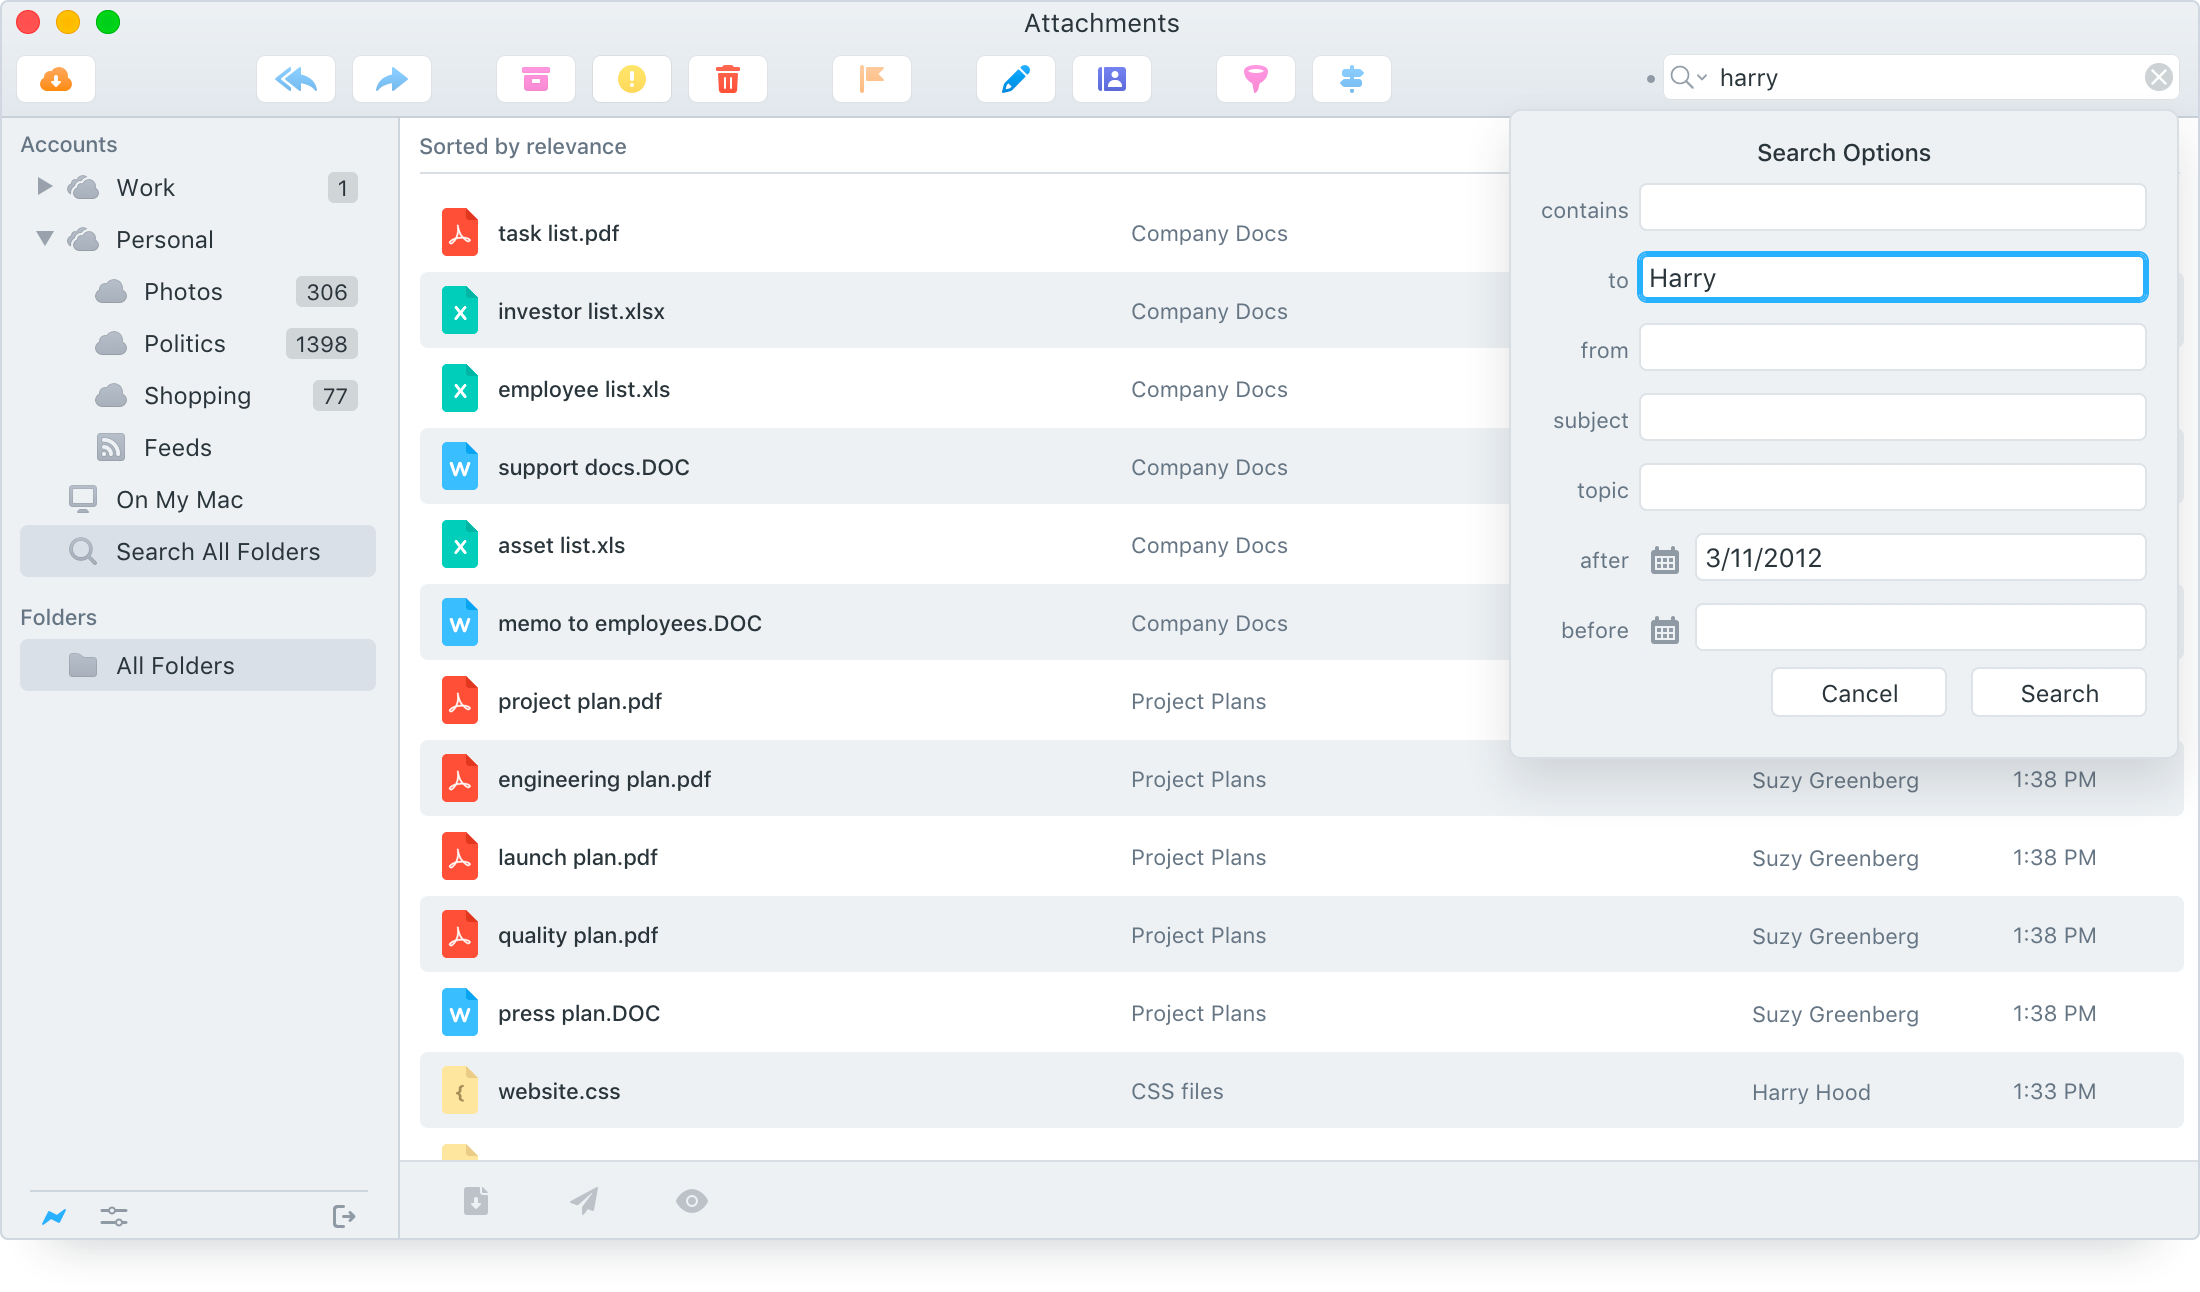Preview the attachment with the eye icon
The width and height of the screenshot is (2200, 1292).
pos(691,1201)
